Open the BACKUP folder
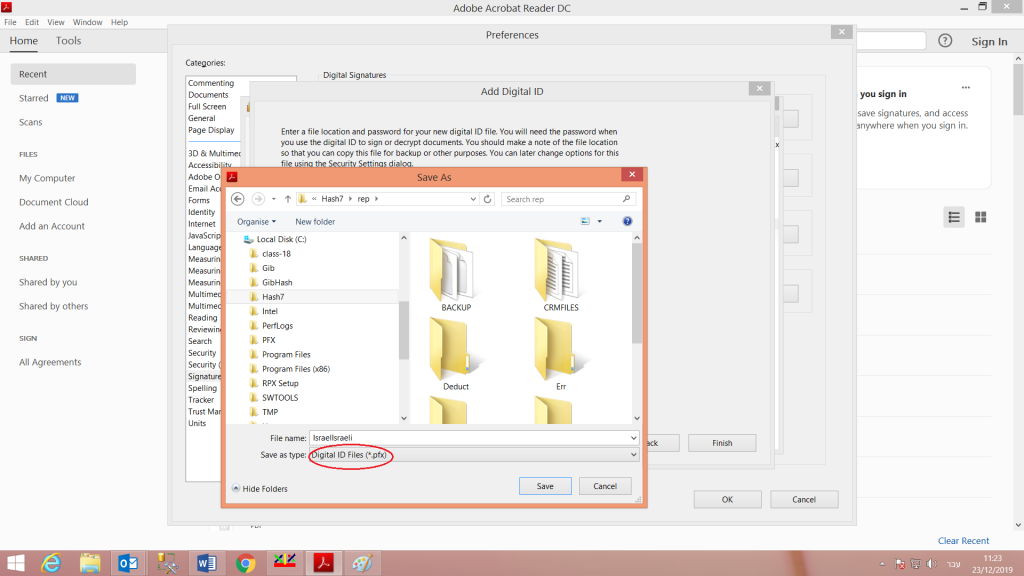Image resolution: width=1024 pixels, height=576 pixels. tap(455, 274)
